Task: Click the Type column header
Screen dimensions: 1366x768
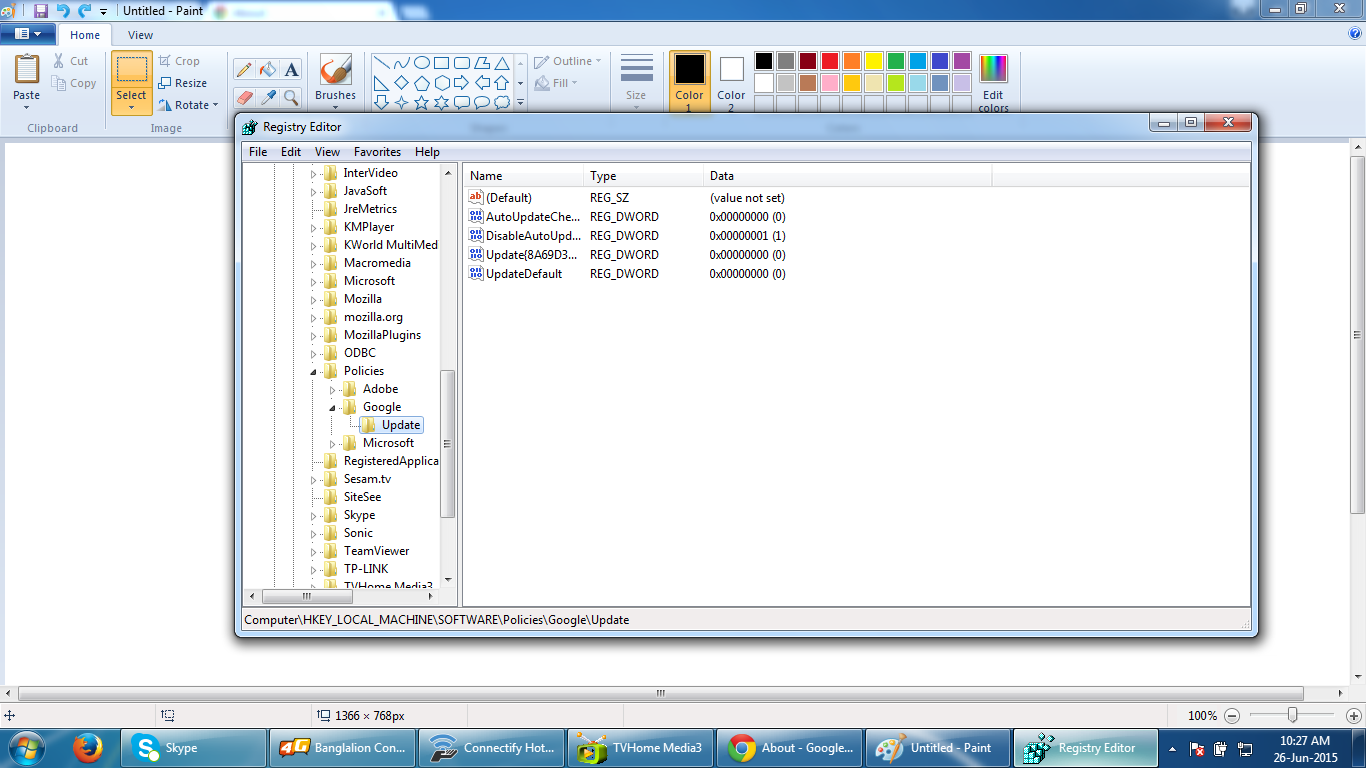Action: point(643,176)
